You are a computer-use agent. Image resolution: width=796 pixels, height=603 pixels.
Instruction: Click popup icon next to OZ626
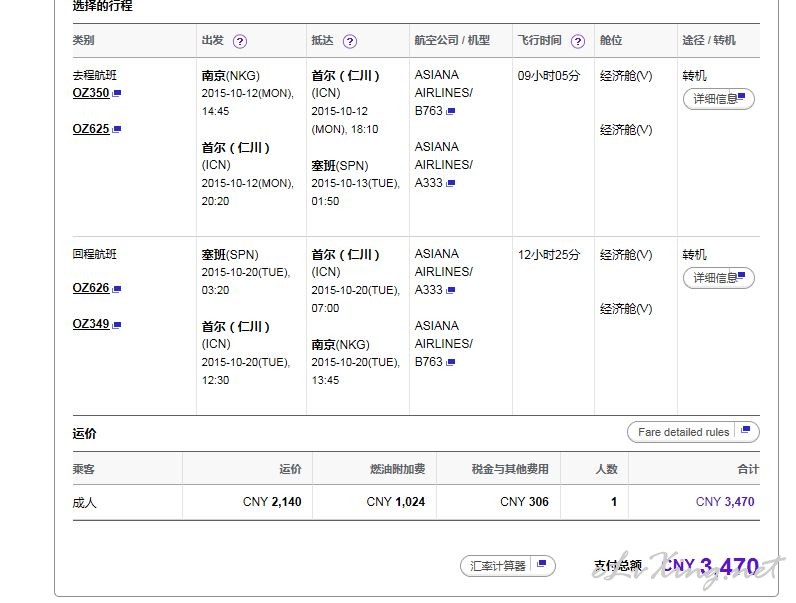click(117, 289)
